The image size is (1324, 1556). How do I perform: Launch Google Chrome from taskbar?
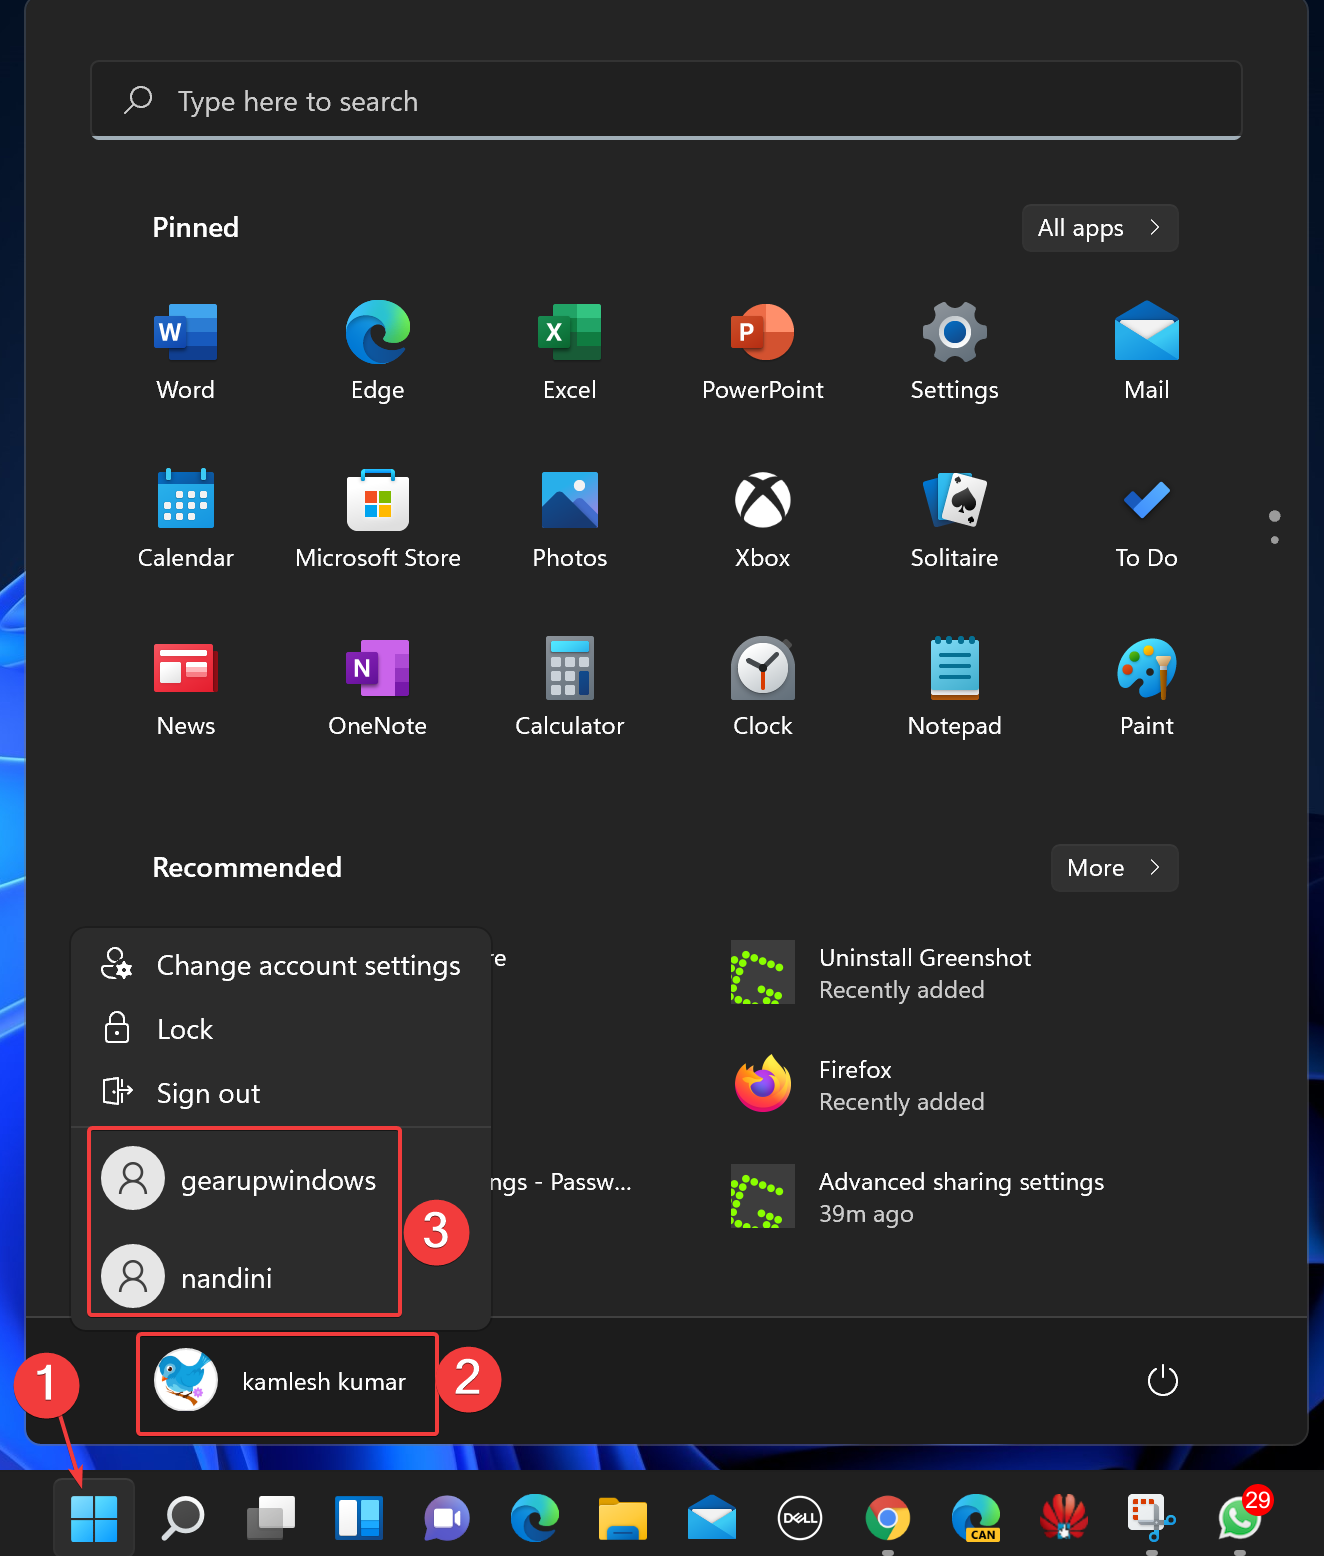(888, 1518)
